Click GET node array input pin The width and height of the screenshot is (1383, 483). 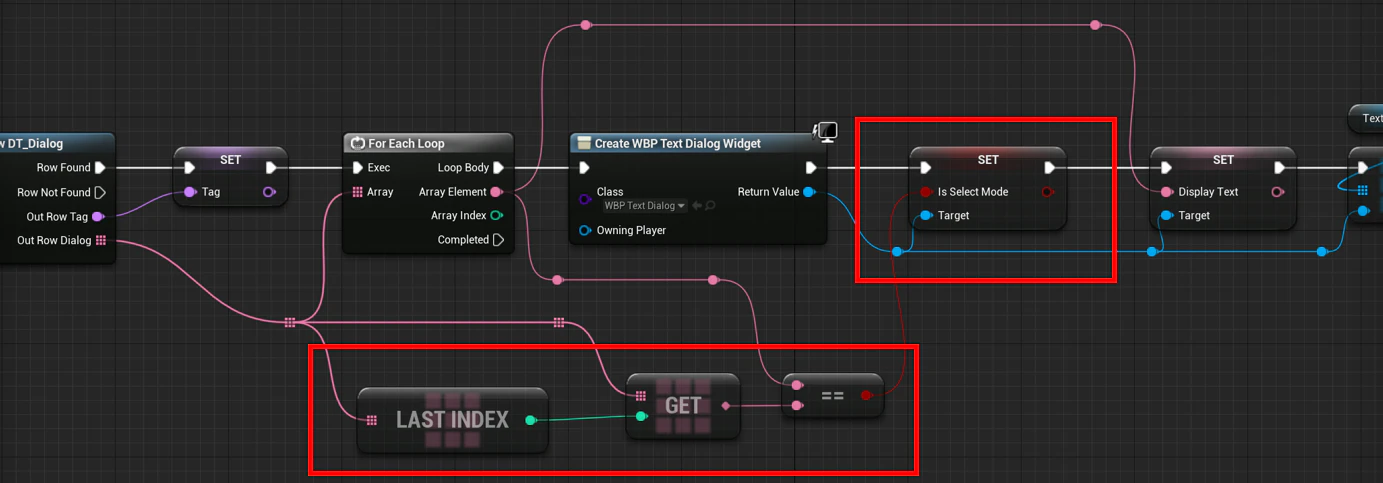[641, 396]
